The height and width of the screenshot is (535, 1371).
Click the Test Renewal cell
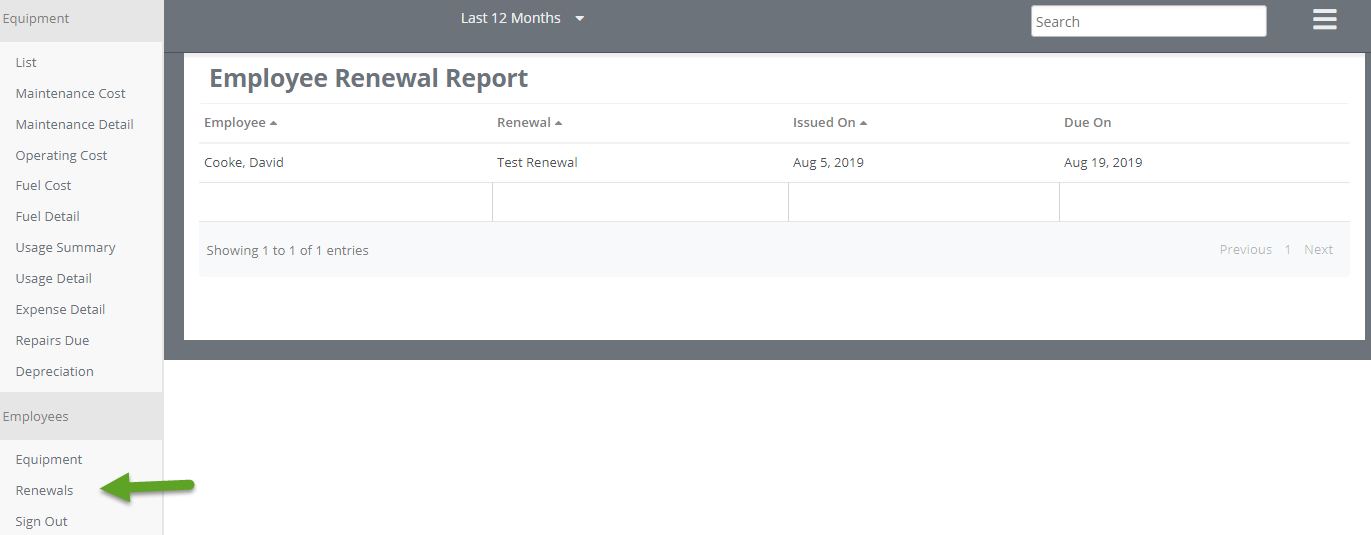point(537,162)
